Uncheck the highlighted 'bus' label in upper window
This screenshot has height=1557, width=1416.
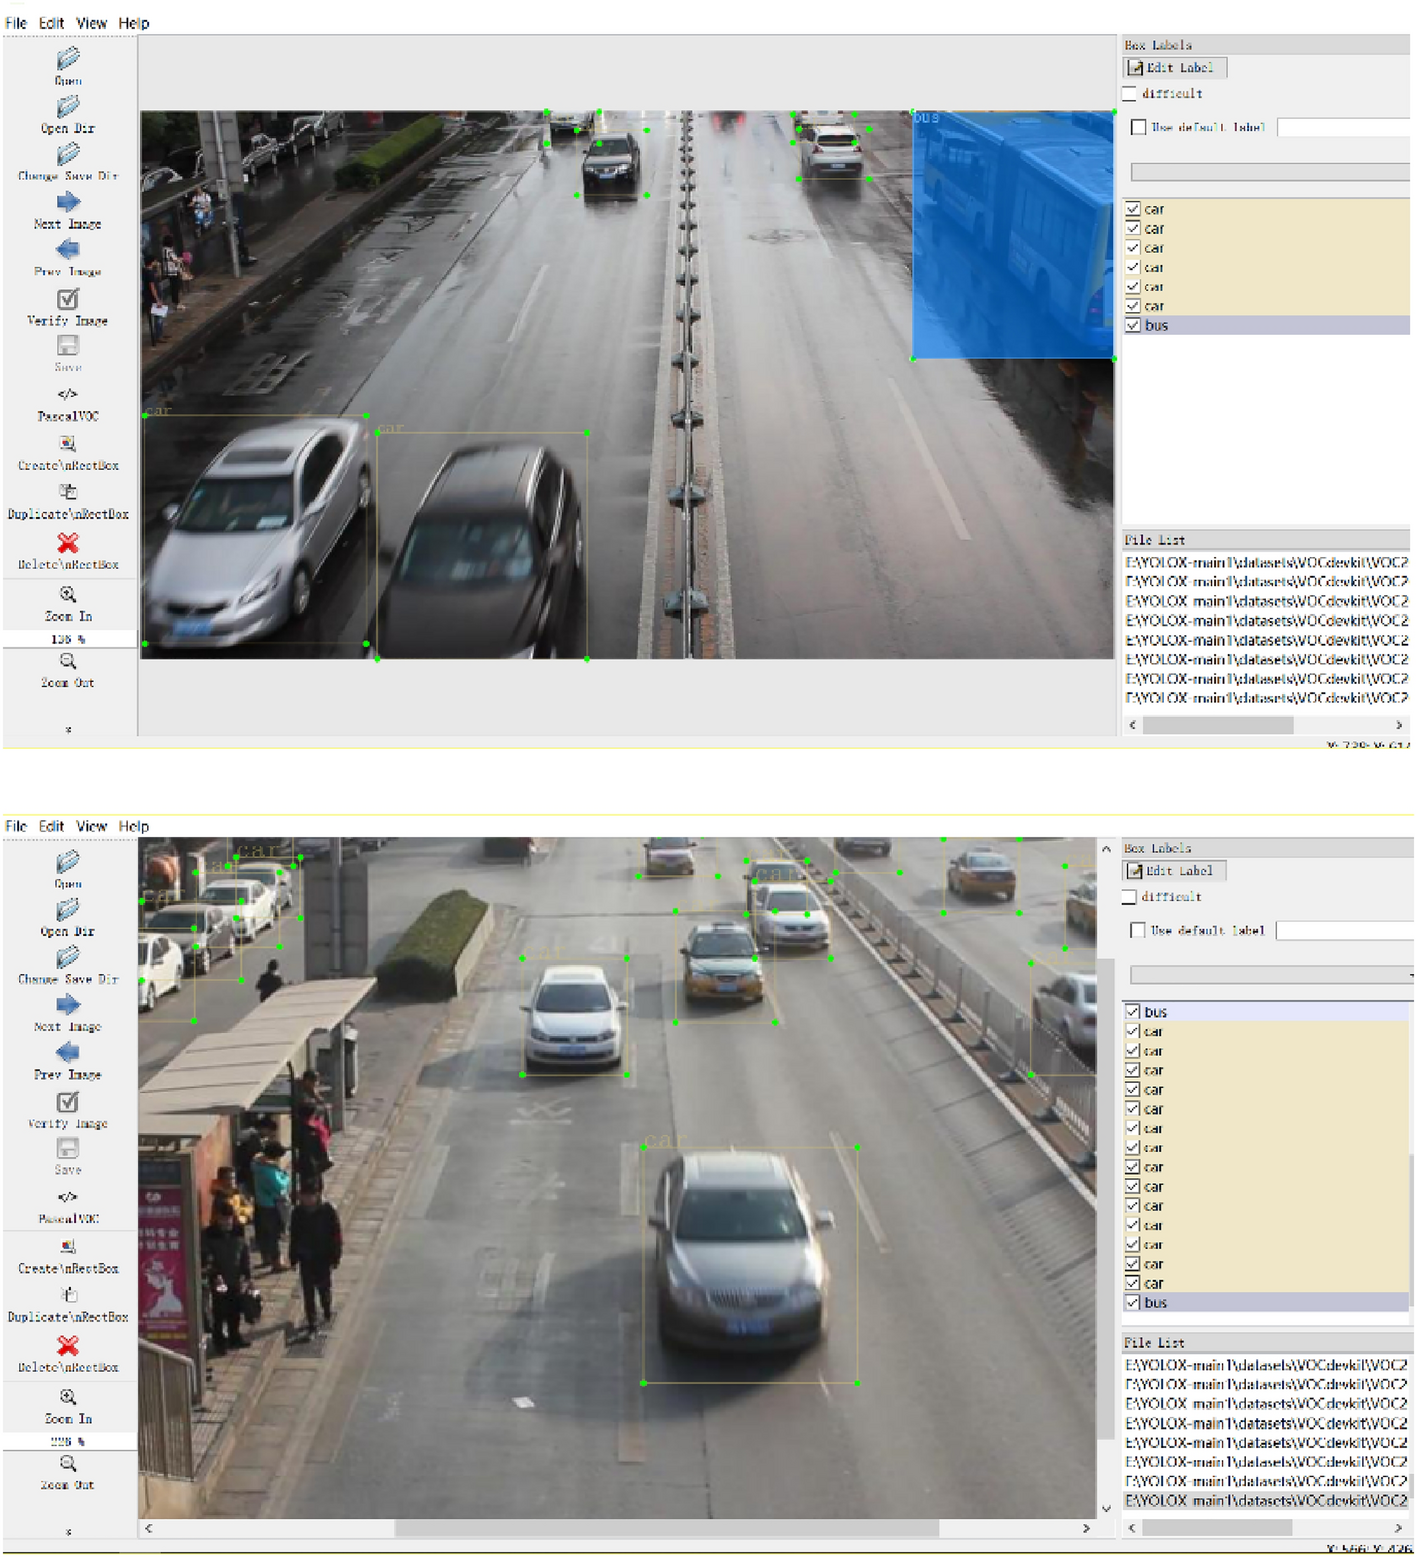pos(1133,326)
